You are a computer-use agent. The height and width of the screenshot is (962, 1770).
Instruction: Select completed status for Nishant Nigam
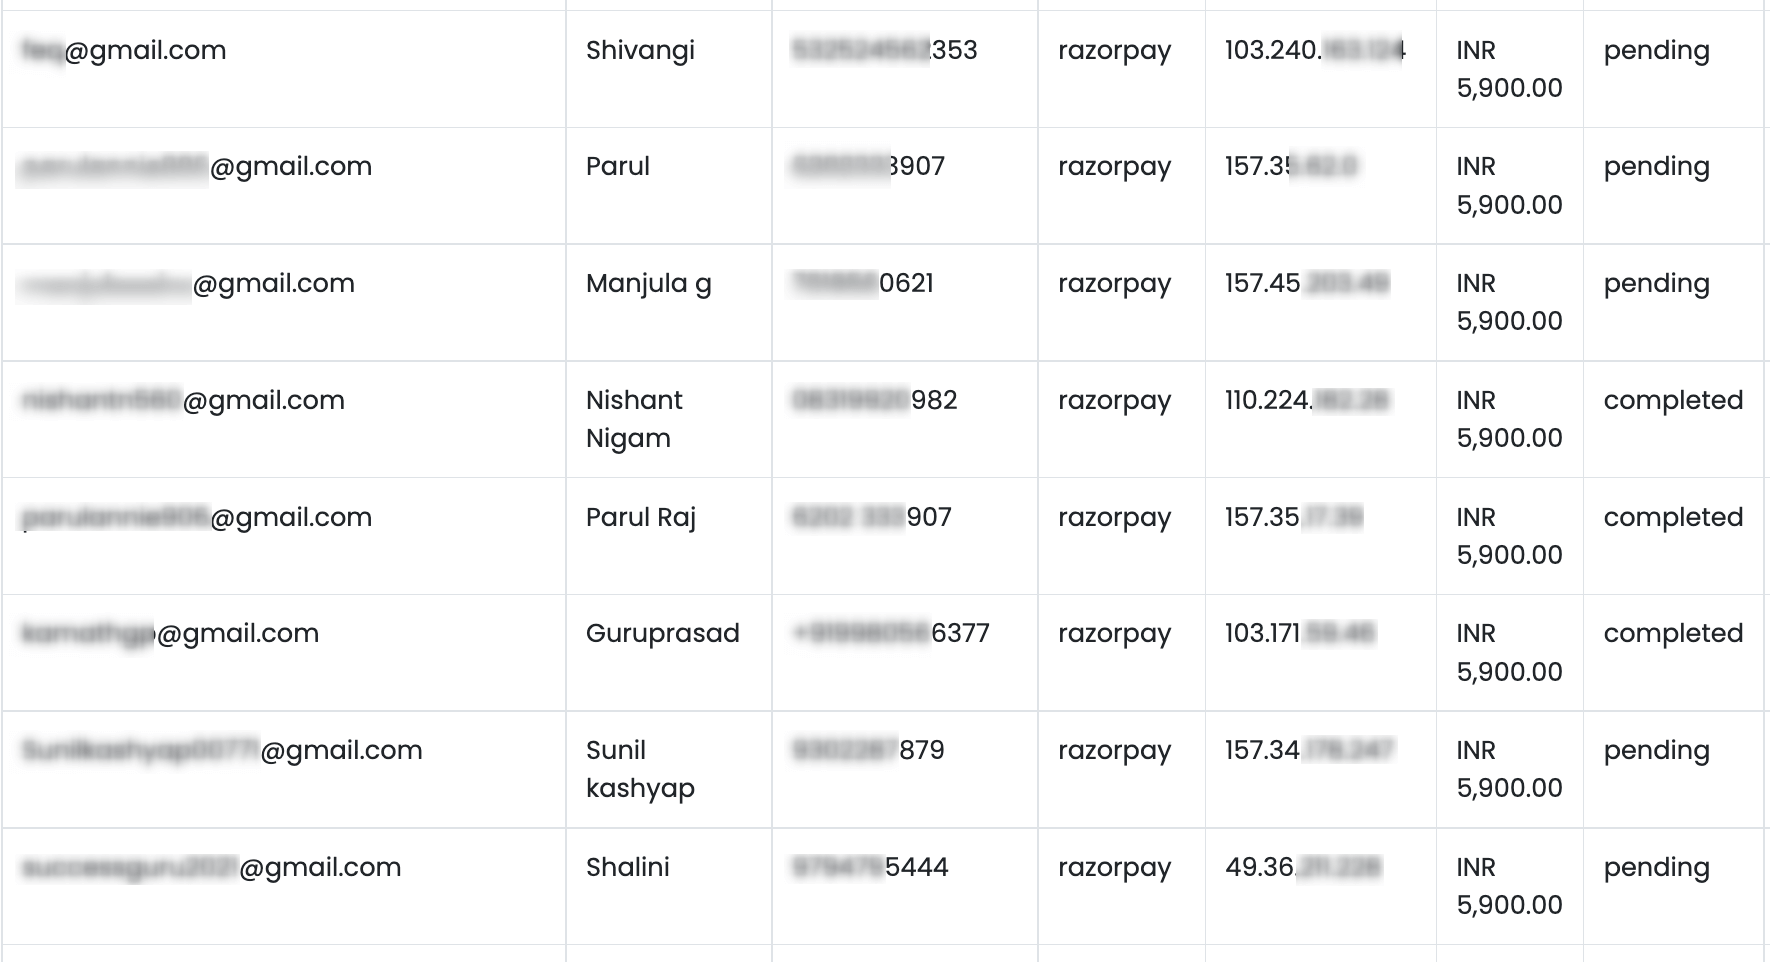coord(1673,401)
